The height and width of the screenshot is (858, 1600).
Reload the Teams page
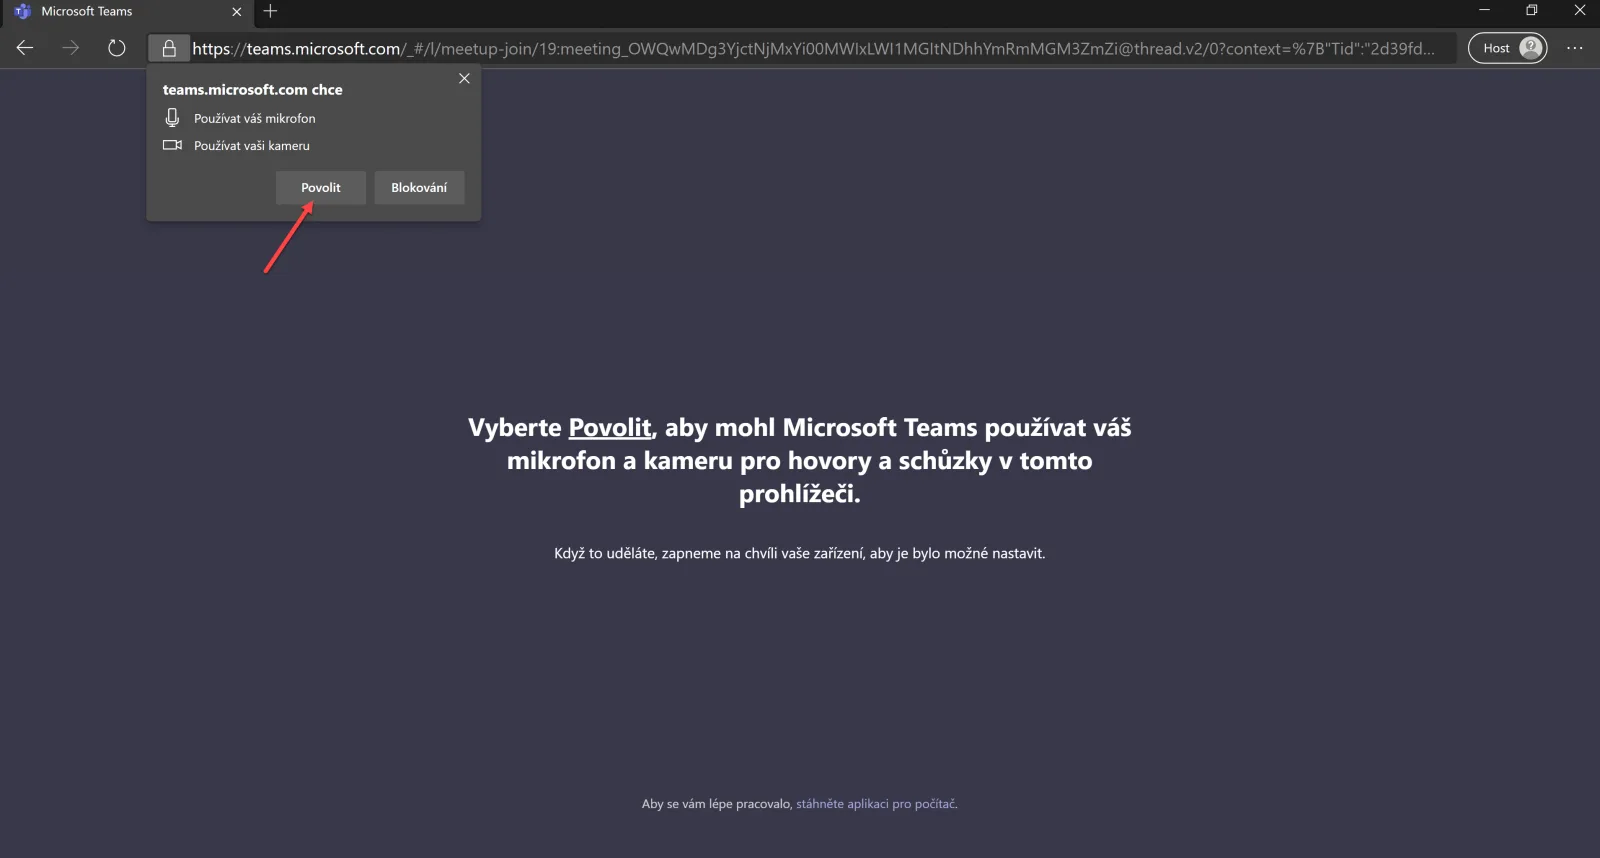(x=117, y=48)
